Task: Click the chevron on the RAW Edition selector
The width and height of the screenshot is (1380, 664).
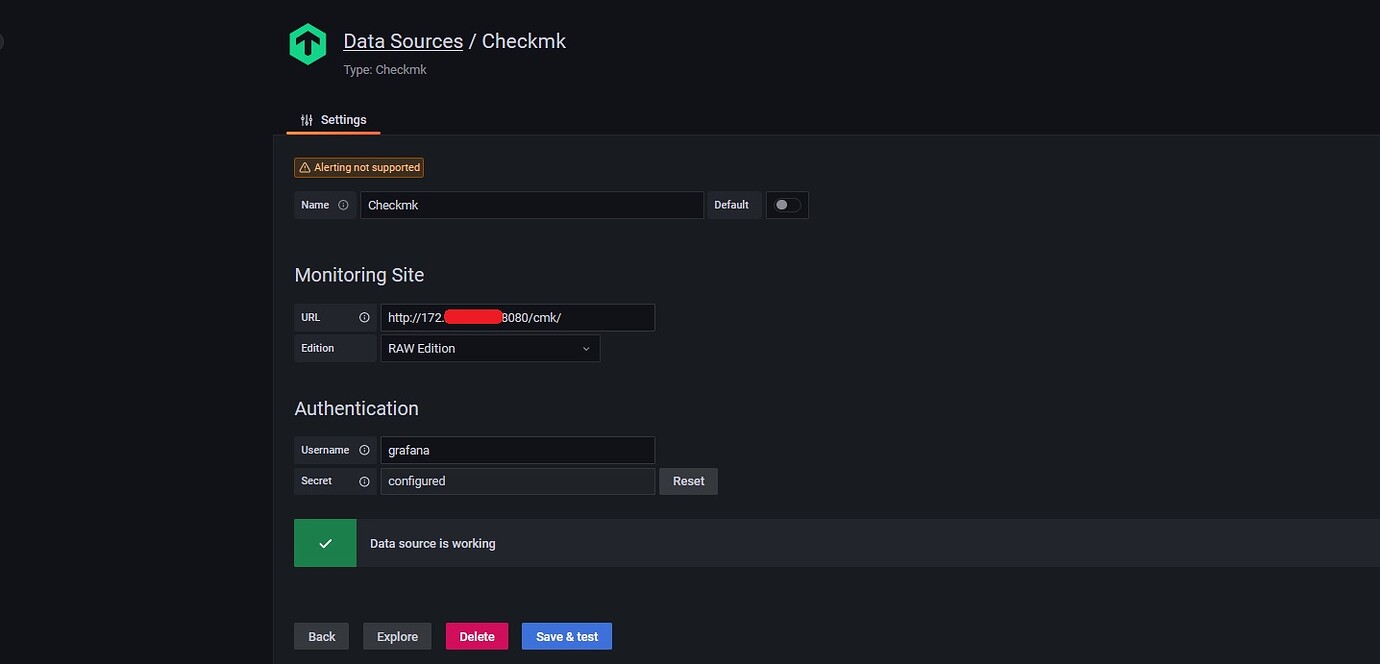Action: point(586,348)
